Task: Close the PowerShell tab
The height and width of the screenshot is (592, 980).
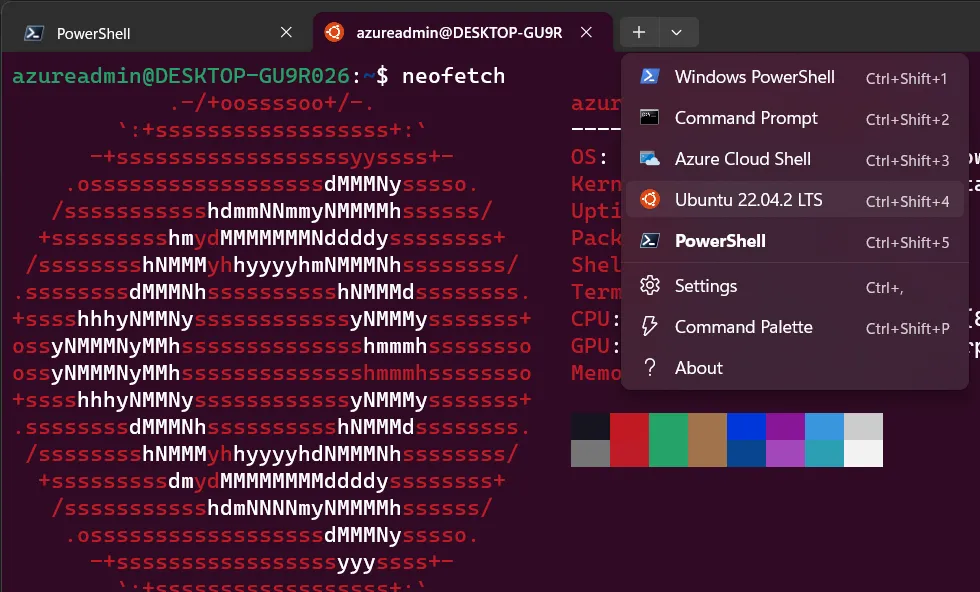Action: point(286,33)
